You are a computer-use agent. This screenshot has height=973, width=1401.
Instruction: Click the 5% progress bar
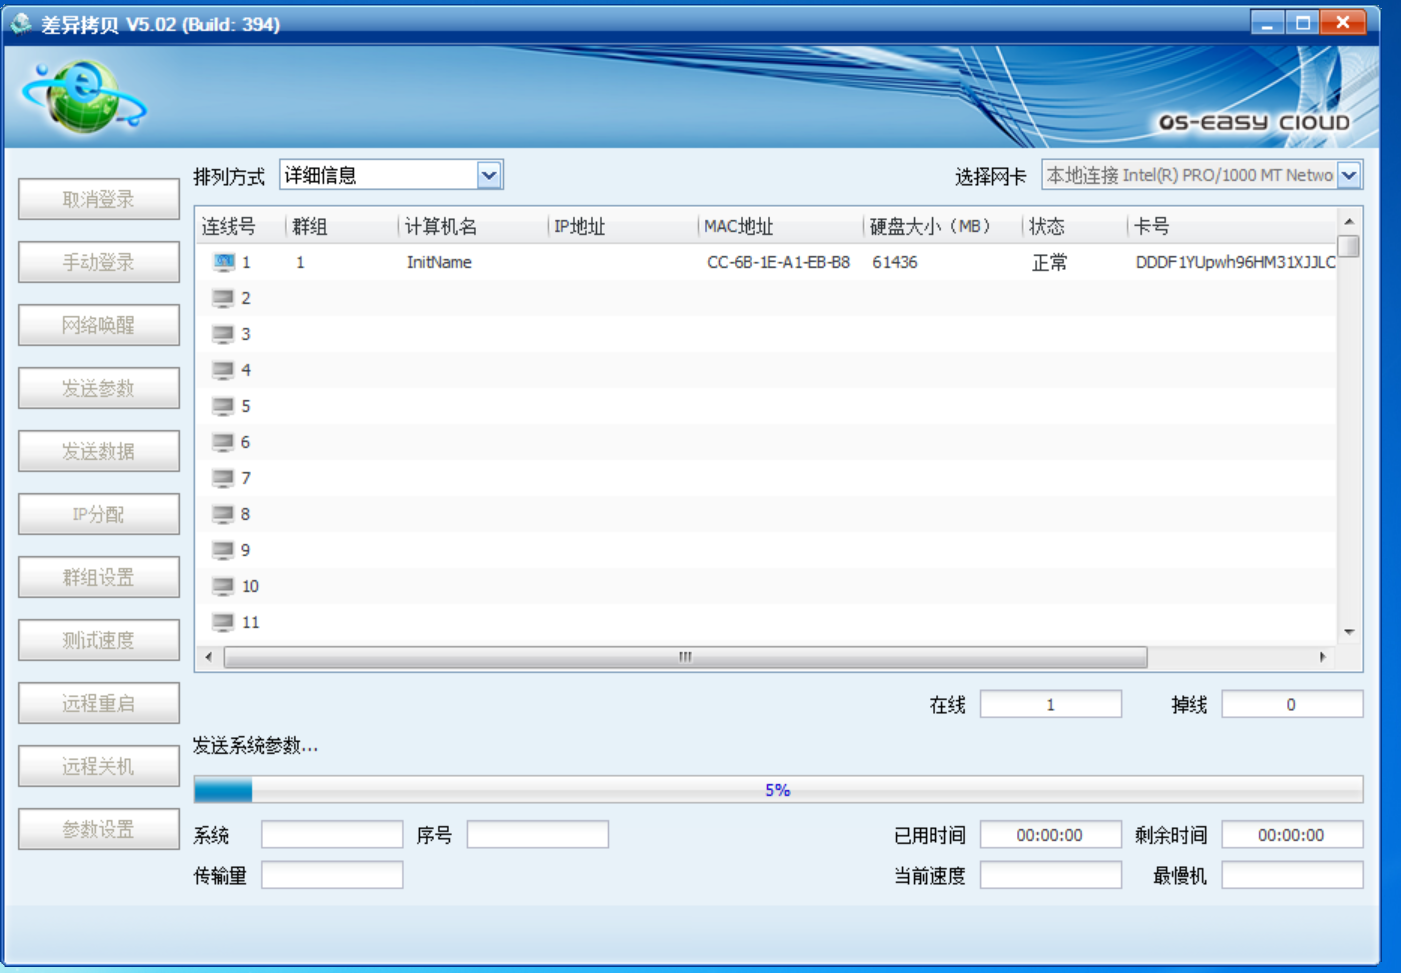click(x=777, y=790)
